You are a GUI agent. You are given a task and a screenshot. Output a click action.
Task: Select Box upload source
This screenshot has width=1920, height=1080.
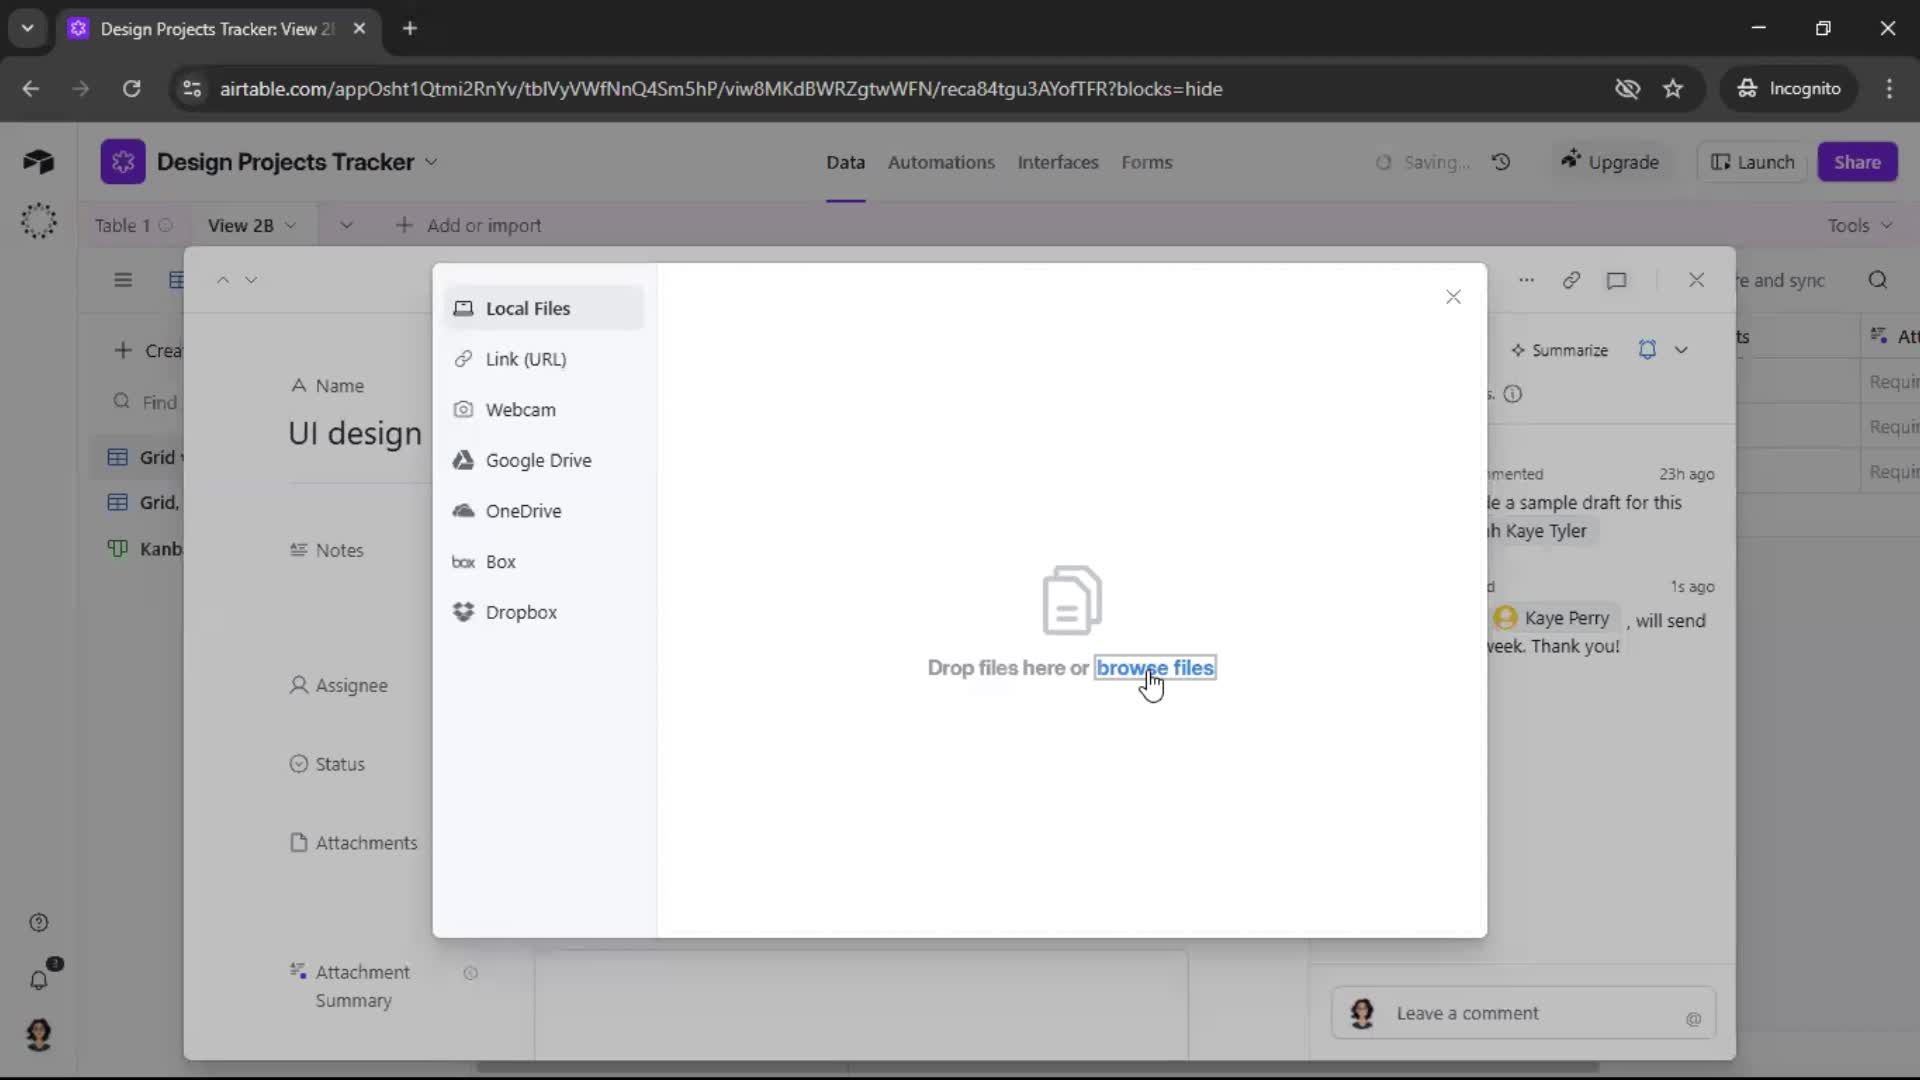543,562
